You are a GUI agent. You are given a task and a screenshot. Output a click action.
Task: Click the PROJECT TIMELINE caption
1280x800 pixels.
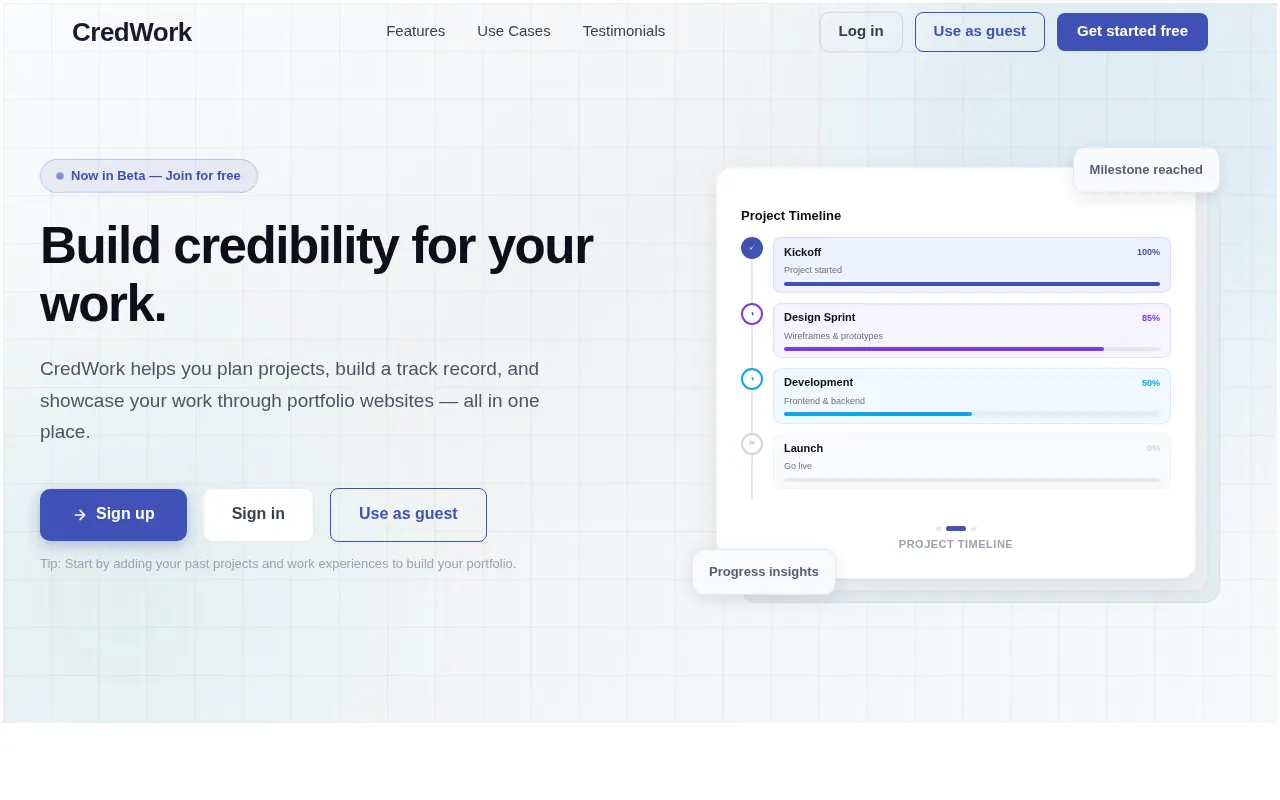tap(956, 544)
